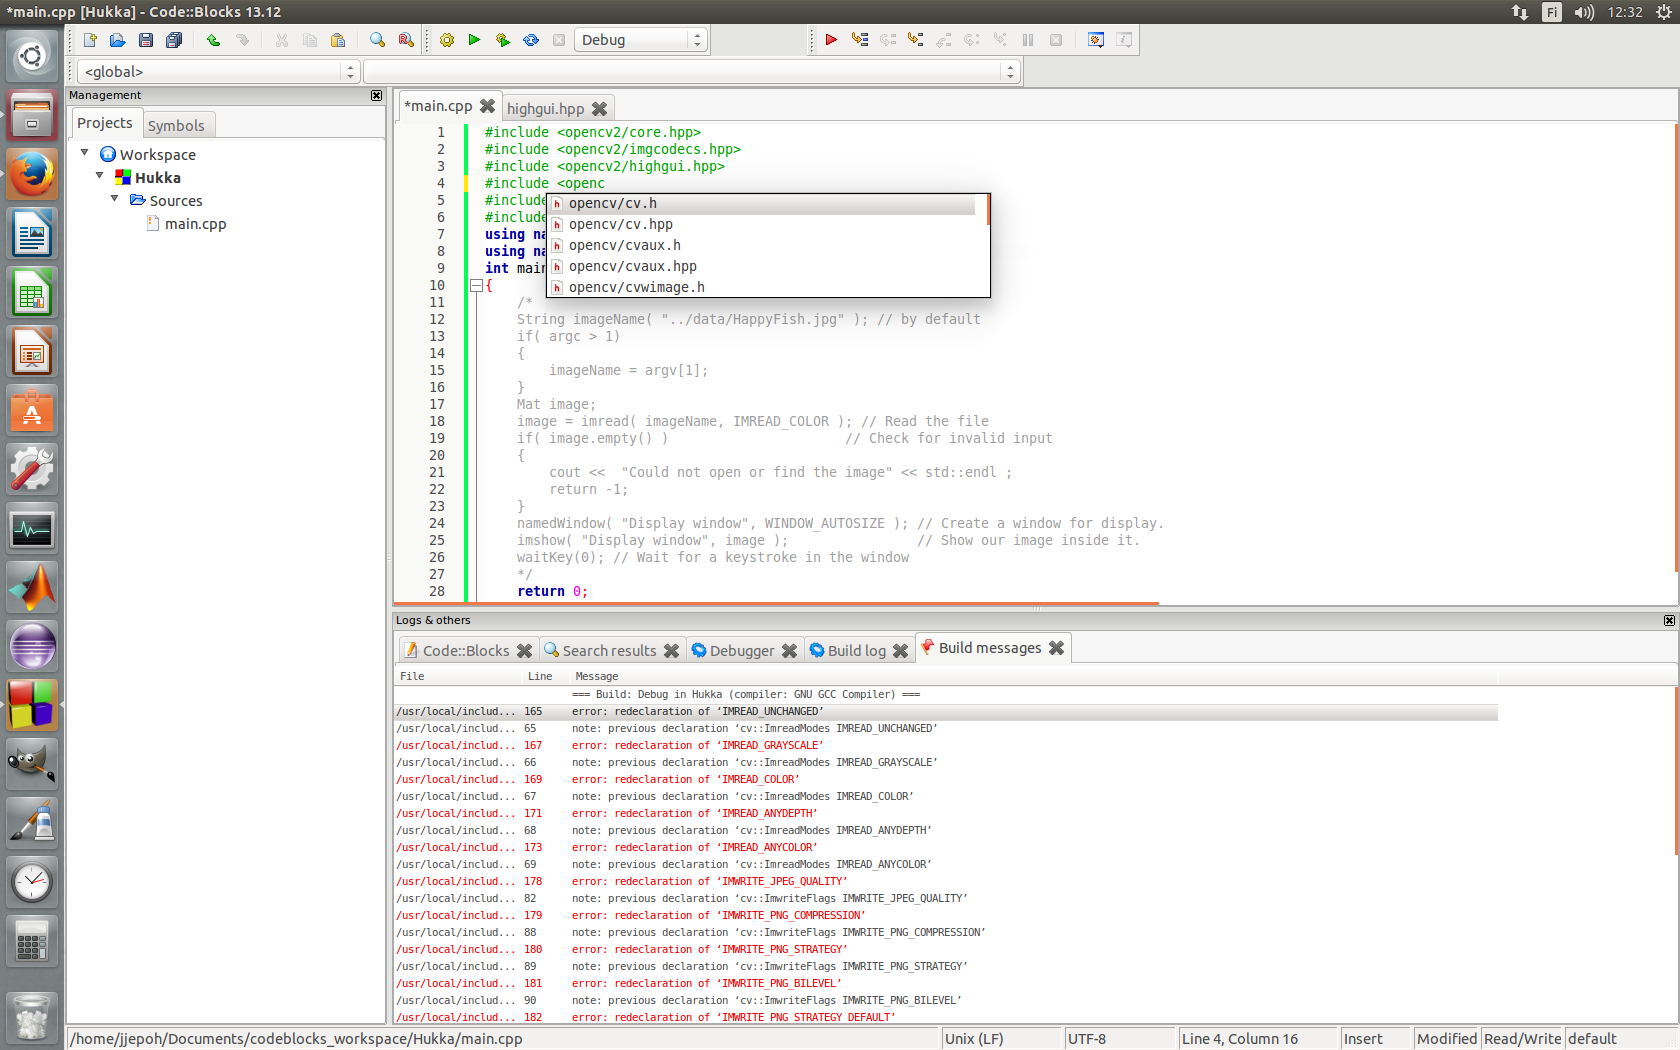Save the current file
Viewport: 1680px width, 1050px height.
click(x=146, y=40)
